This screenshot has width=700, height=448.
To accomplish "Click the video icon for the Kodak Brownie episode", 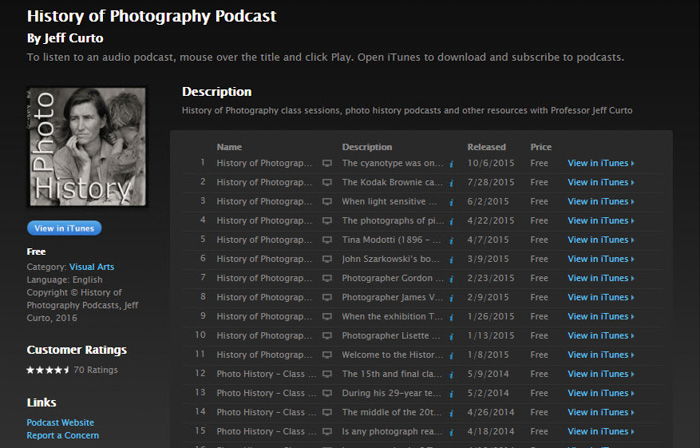I will pos(327,183).
